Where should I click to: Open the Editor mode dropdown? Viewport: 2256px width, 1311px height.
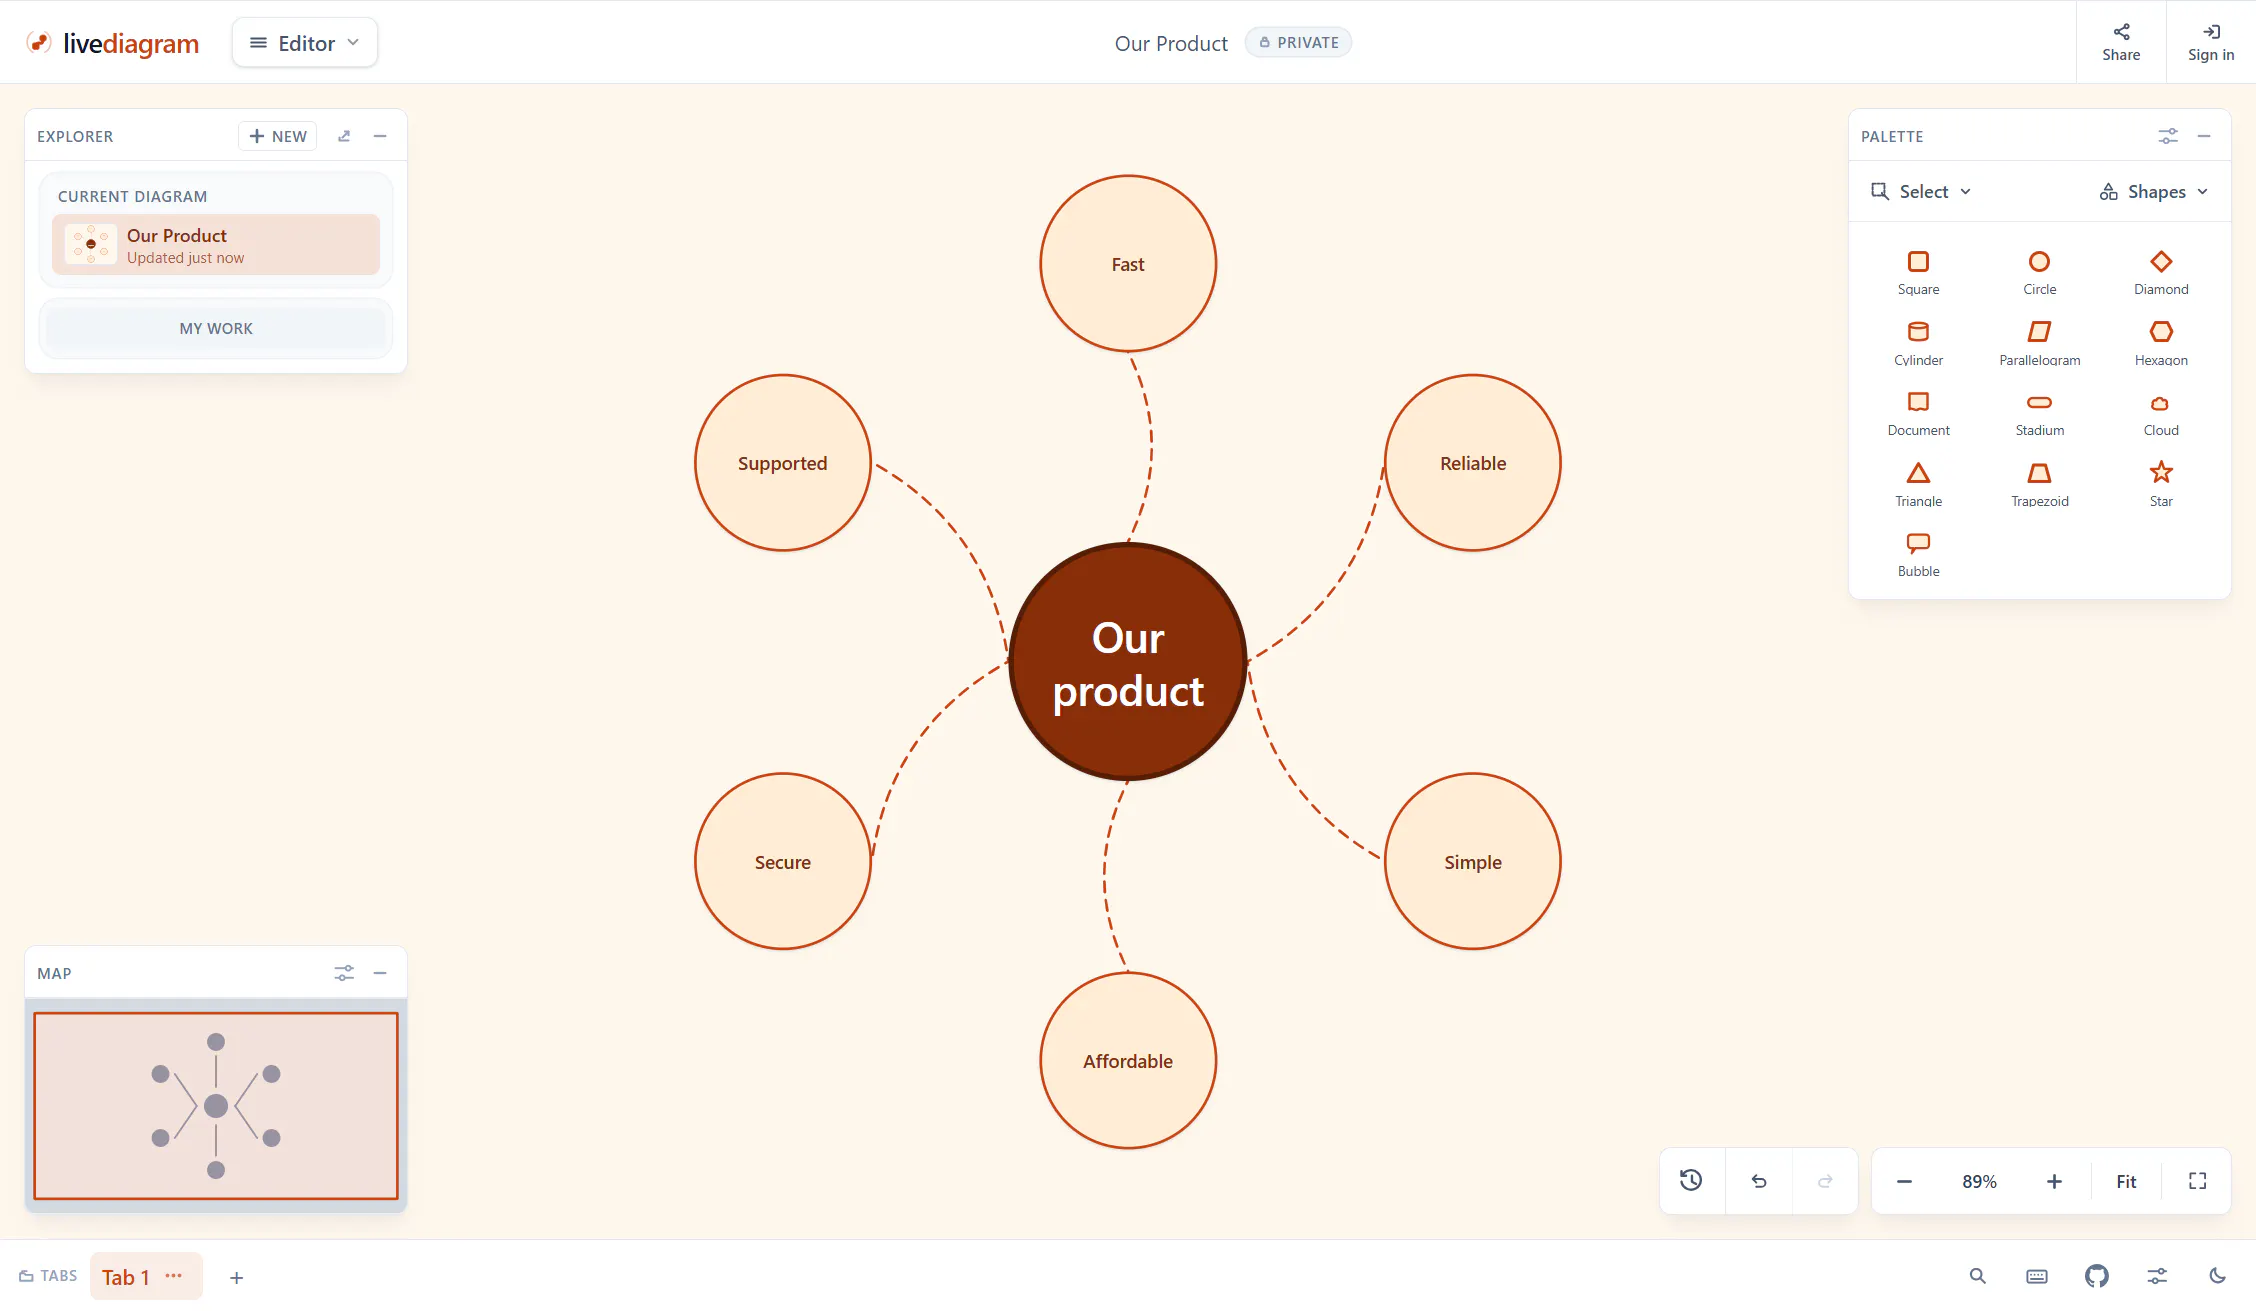coord(305,43)
